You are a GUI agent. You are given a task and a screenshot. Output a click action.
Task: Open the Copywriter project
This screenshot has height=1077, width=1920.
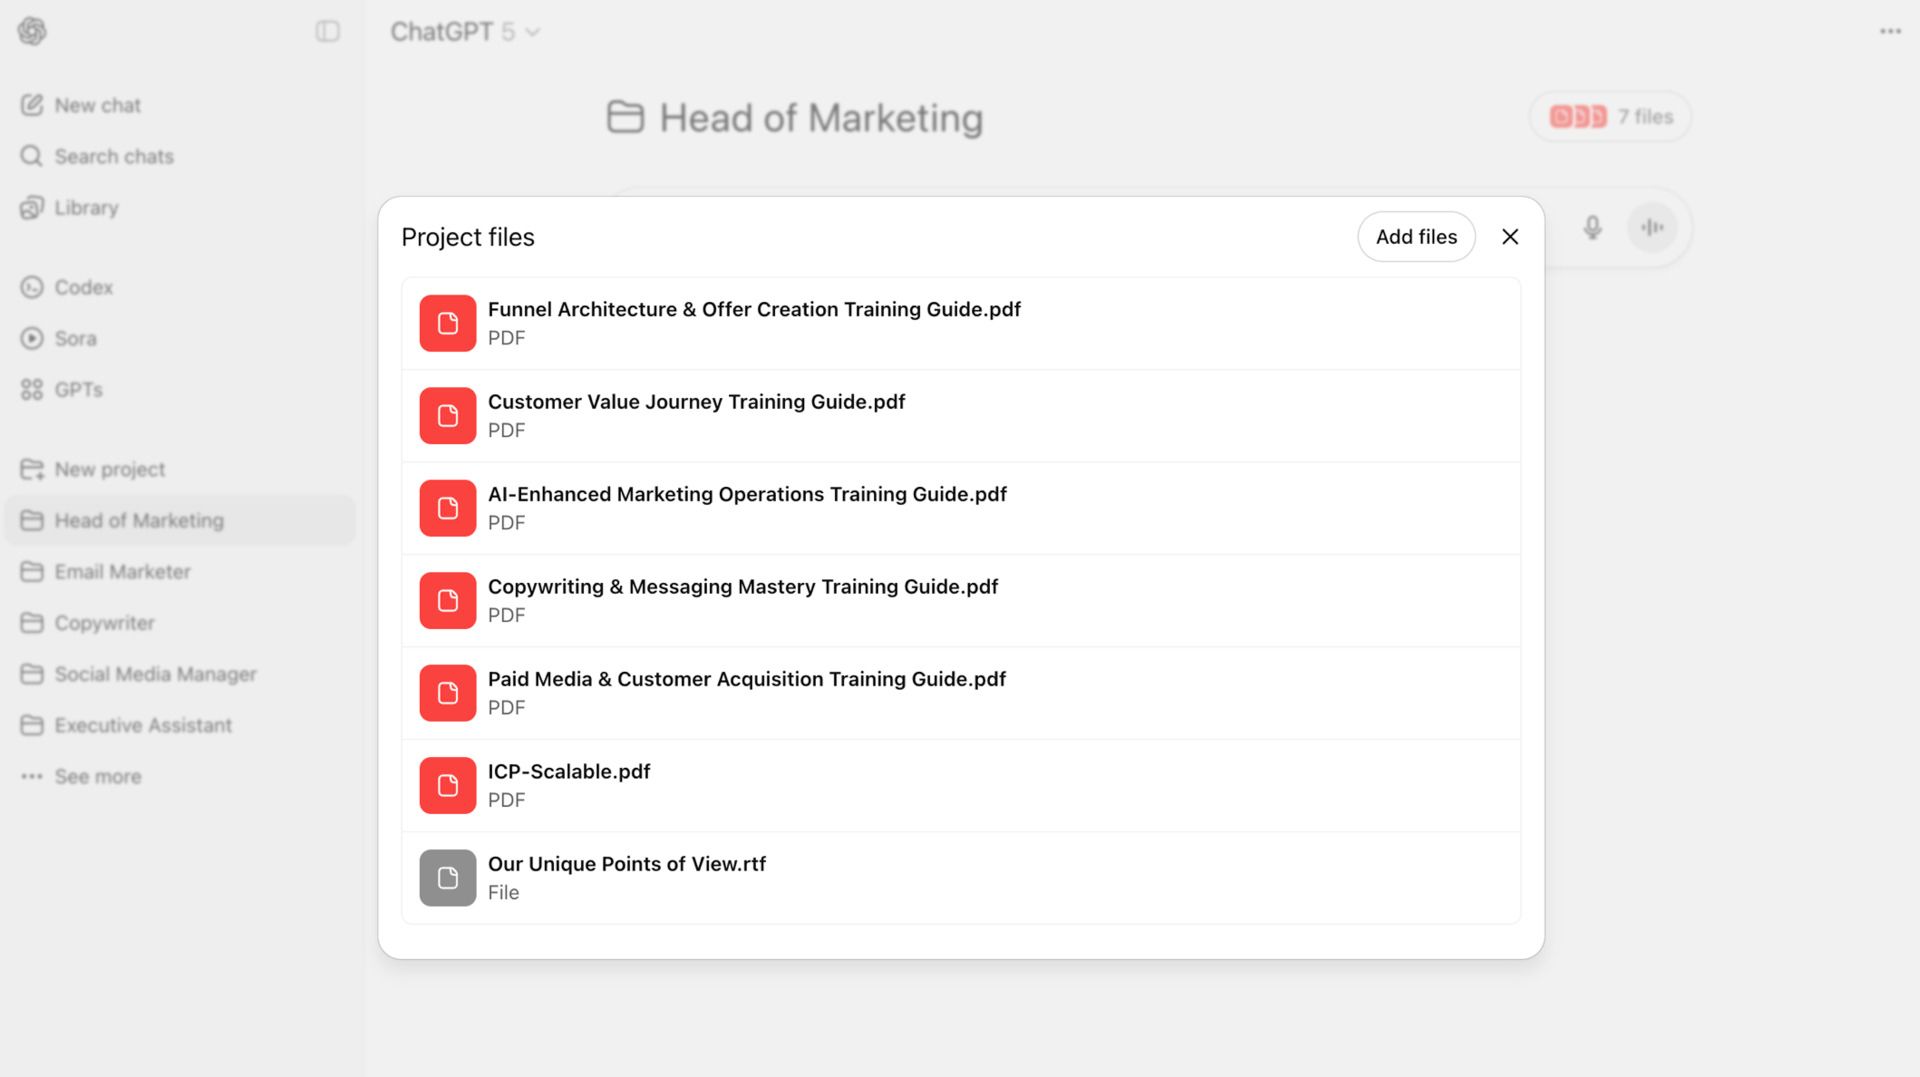click(x=88, y=622)
